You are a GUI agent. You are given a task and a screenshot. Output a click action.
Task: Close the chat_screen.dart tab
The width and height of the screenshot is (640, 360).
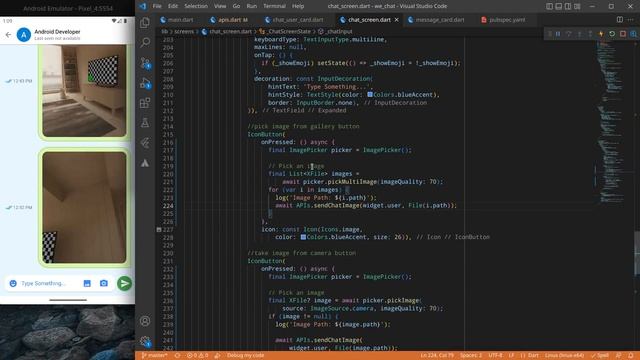click(396, 20)
